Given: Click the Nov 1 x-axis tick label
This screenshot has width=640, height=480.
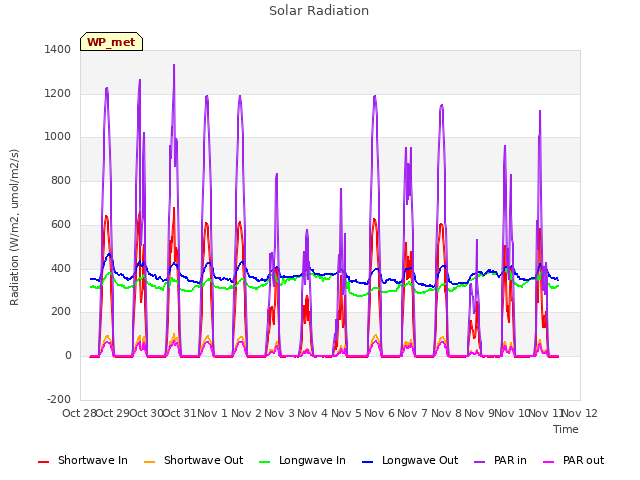Looking at the screenshot, I should pyautogui.click(x=212, y=413).
